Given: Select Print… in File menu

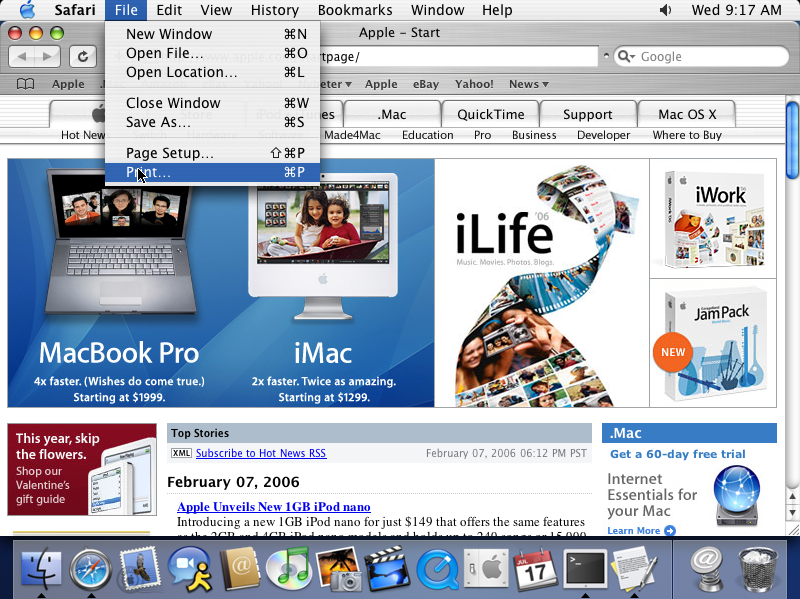Looking at the screenshot, I should (213, 172).
